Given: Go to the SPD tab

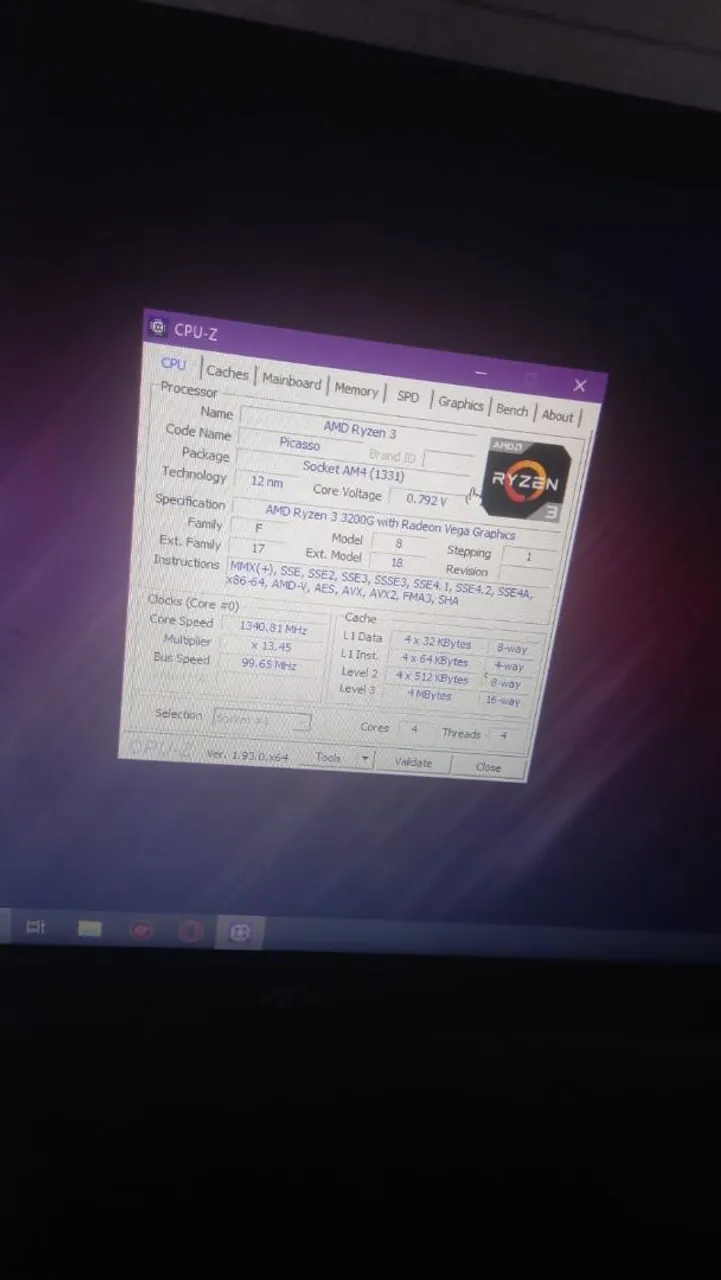Looking at the screenshot, I should point(408,396).
